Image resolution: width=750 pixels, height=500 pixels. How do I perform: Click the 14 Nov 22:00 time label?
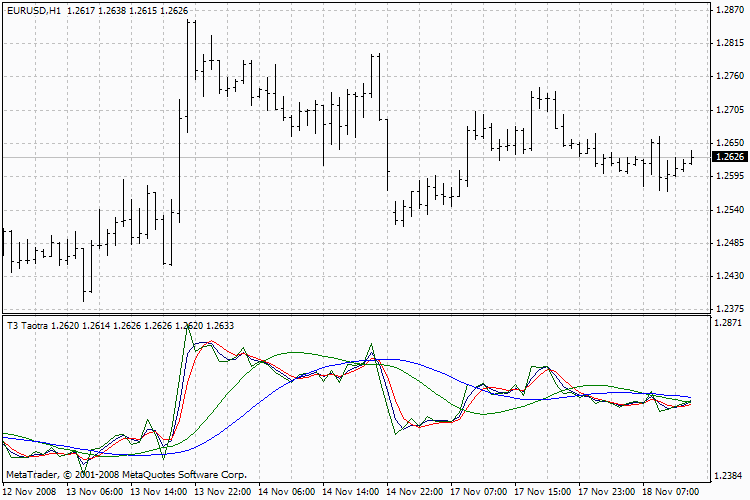pyautogui.click(x=415, y=492)
